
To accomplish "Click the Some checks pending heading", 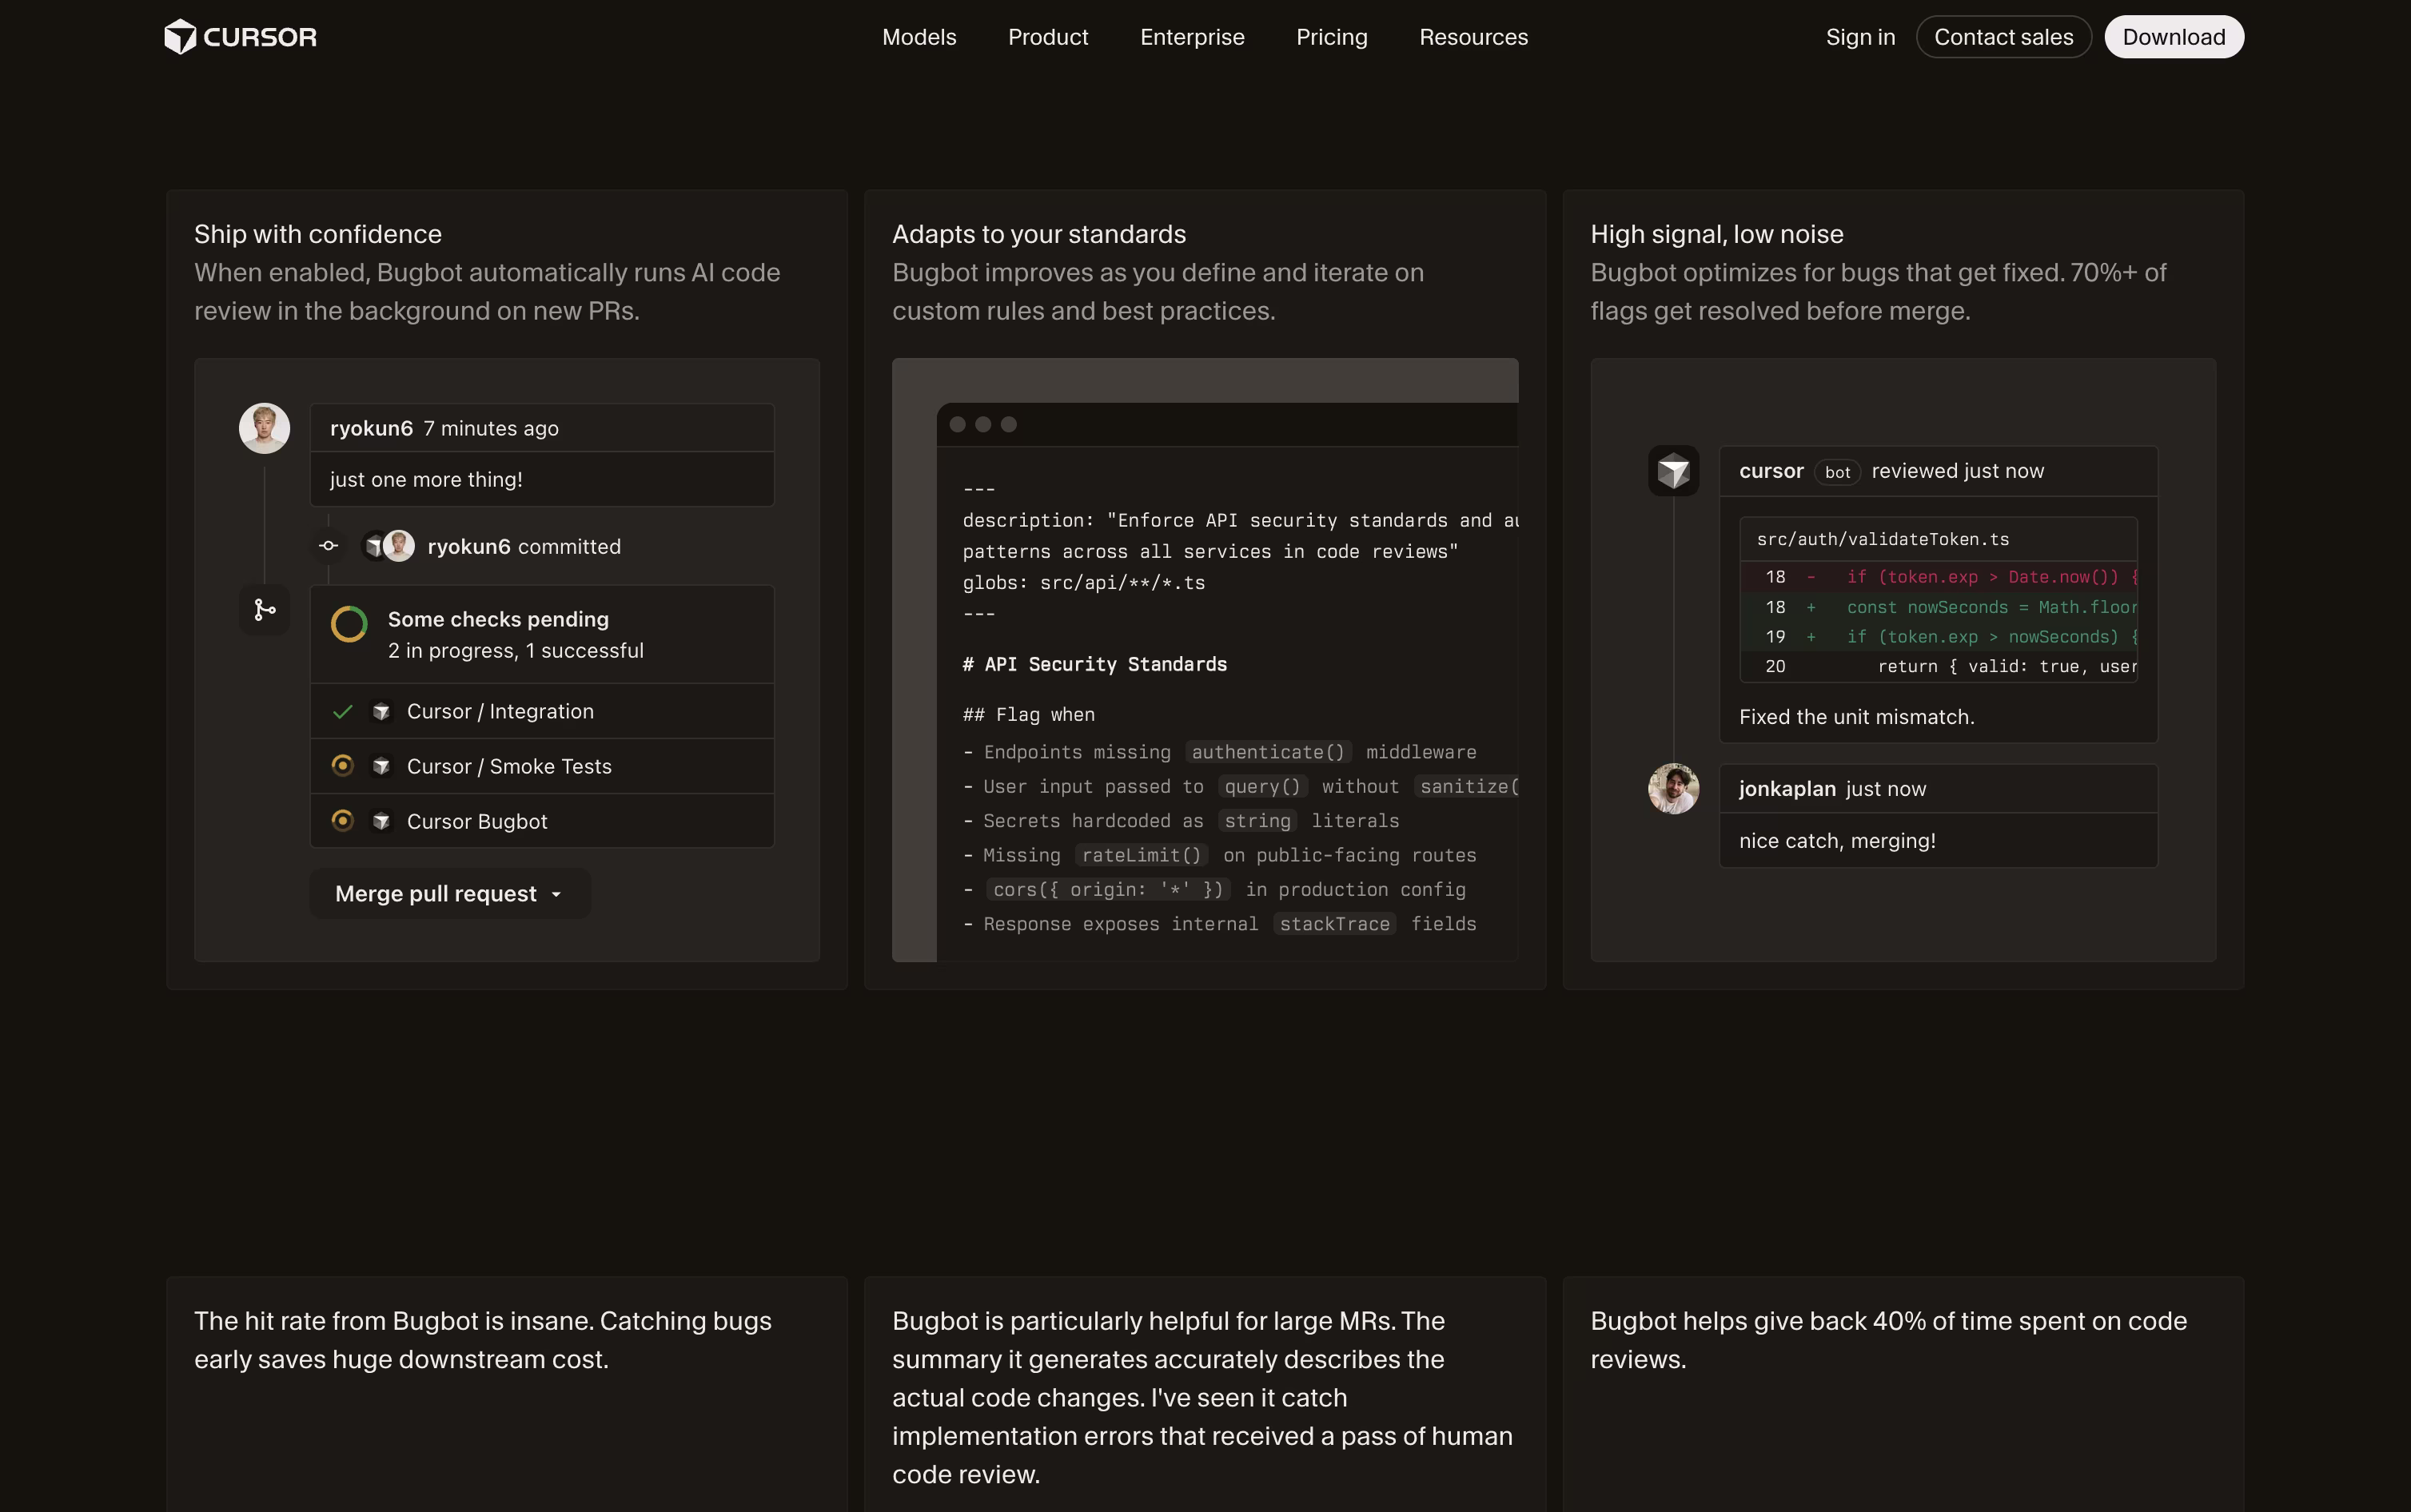I will (x=498, y=619).
